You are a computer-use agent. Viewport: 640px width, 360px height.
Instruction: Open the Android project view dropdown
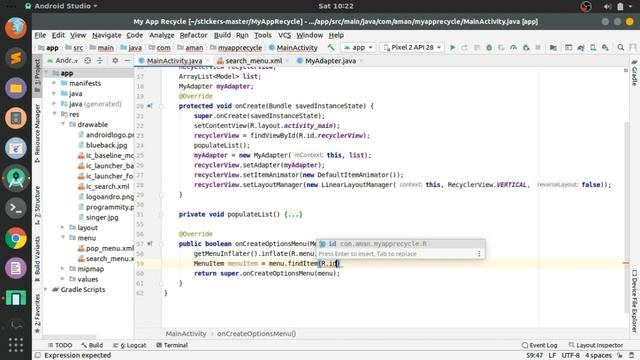pos(62,60)
